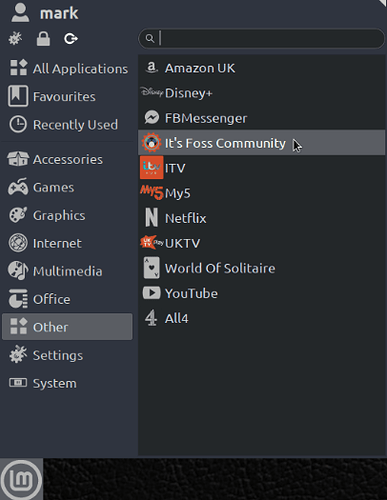Image resolution: width=387 pixels, height=500 pixels.
Task: Open system settings gear icon near username
Action: (15, 39)
